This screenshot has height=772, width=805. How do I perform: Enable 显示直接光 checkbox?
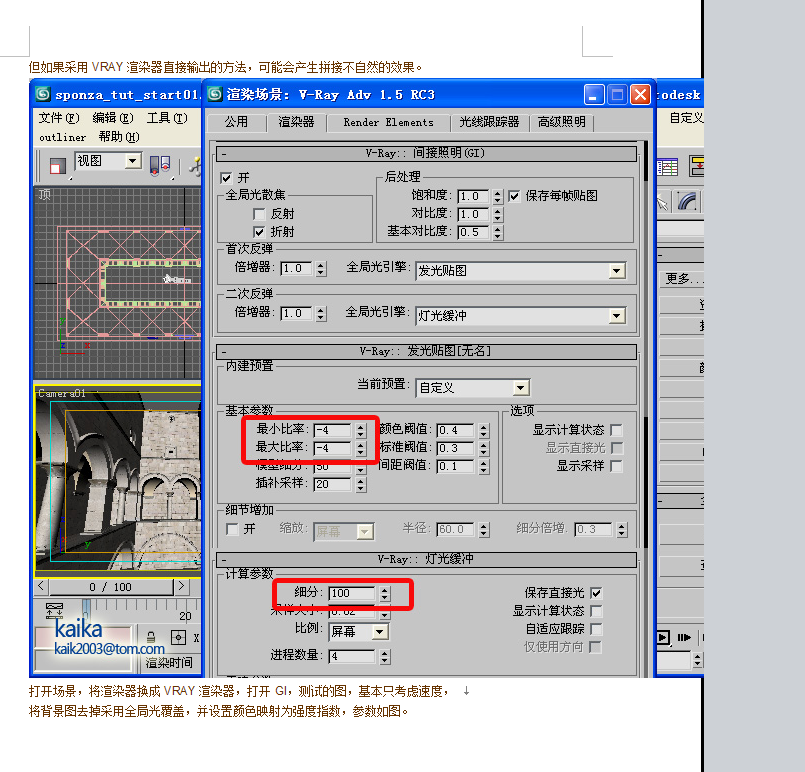tap(617, 448)
